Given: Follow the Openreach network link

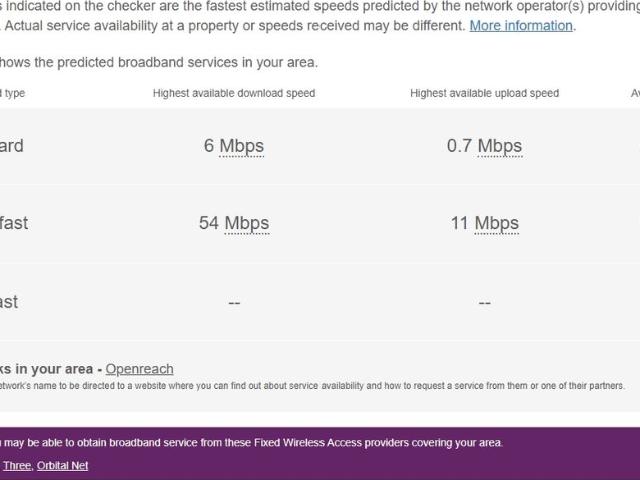Looking at the screenshot, I should 139,369.
